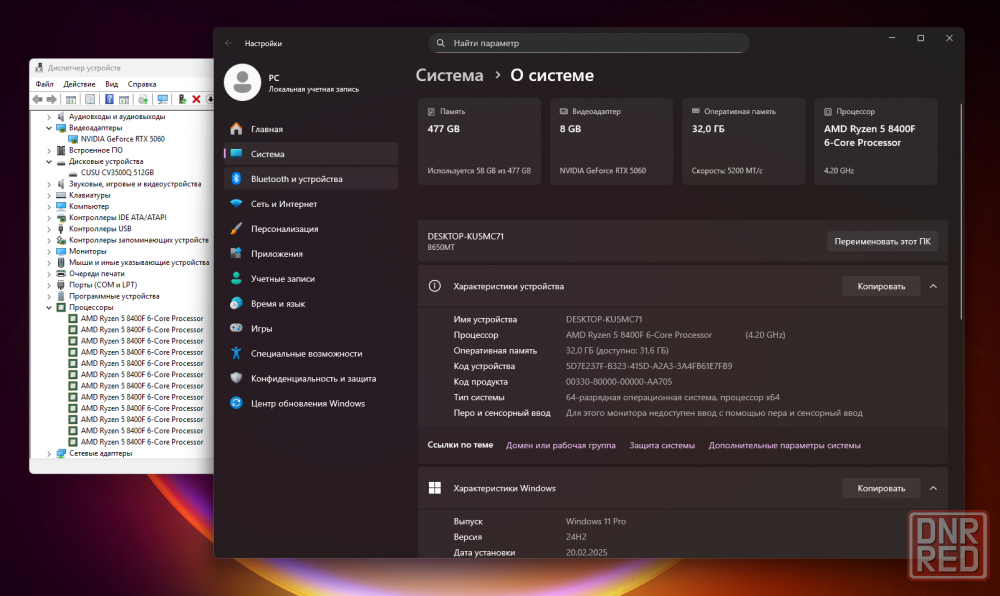Click the scan for hardware changes monitor icon
Image resolution: width=1000 pixels, height=596 pixels.
coord(162,99)
